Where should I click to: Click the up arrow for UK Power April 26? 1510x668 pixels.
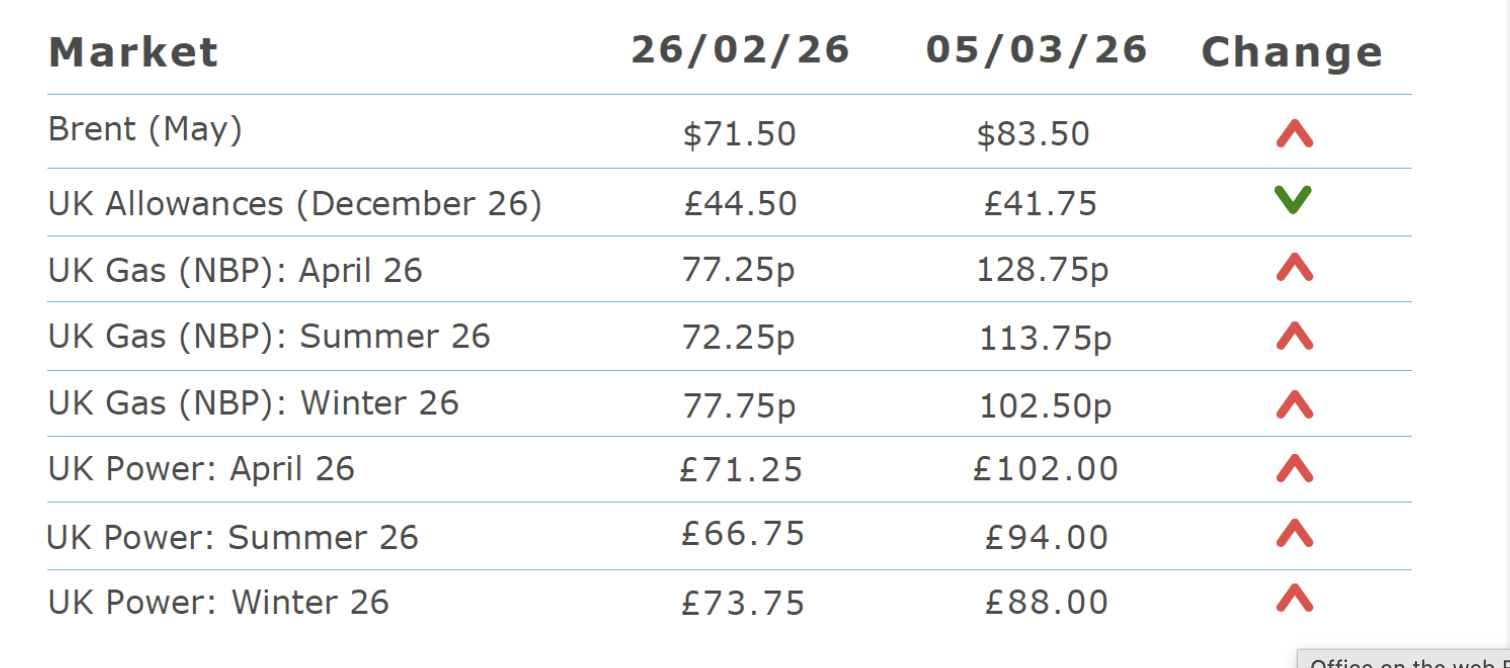(x=1294, y=468)
